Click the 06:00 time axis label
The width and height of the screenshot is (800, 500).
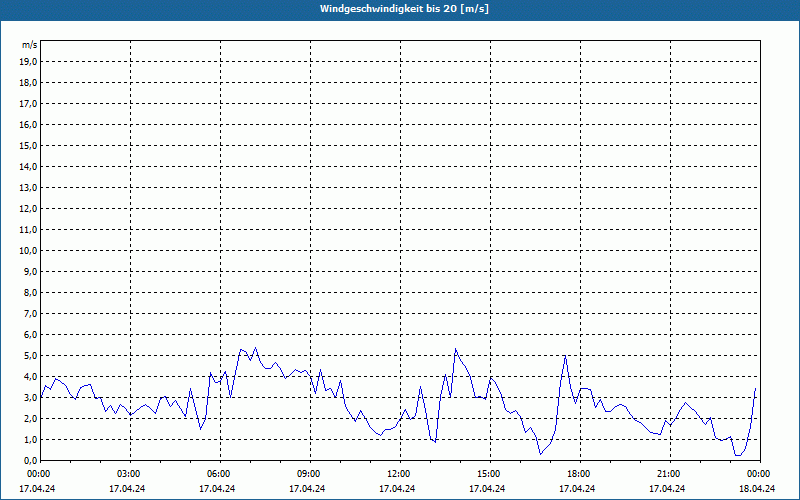[x=219, y=474]
